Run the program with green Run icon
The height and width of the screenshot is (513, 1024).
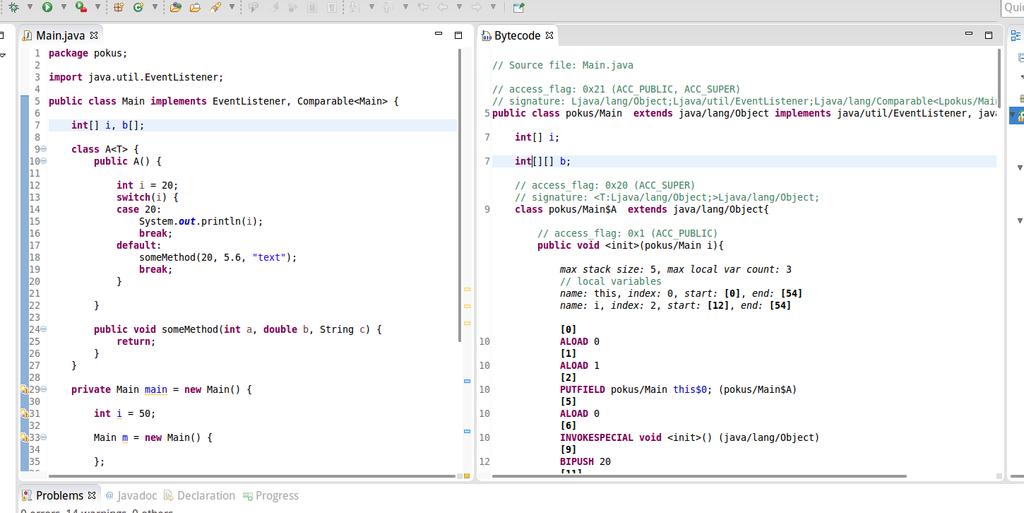pos(47,7)
